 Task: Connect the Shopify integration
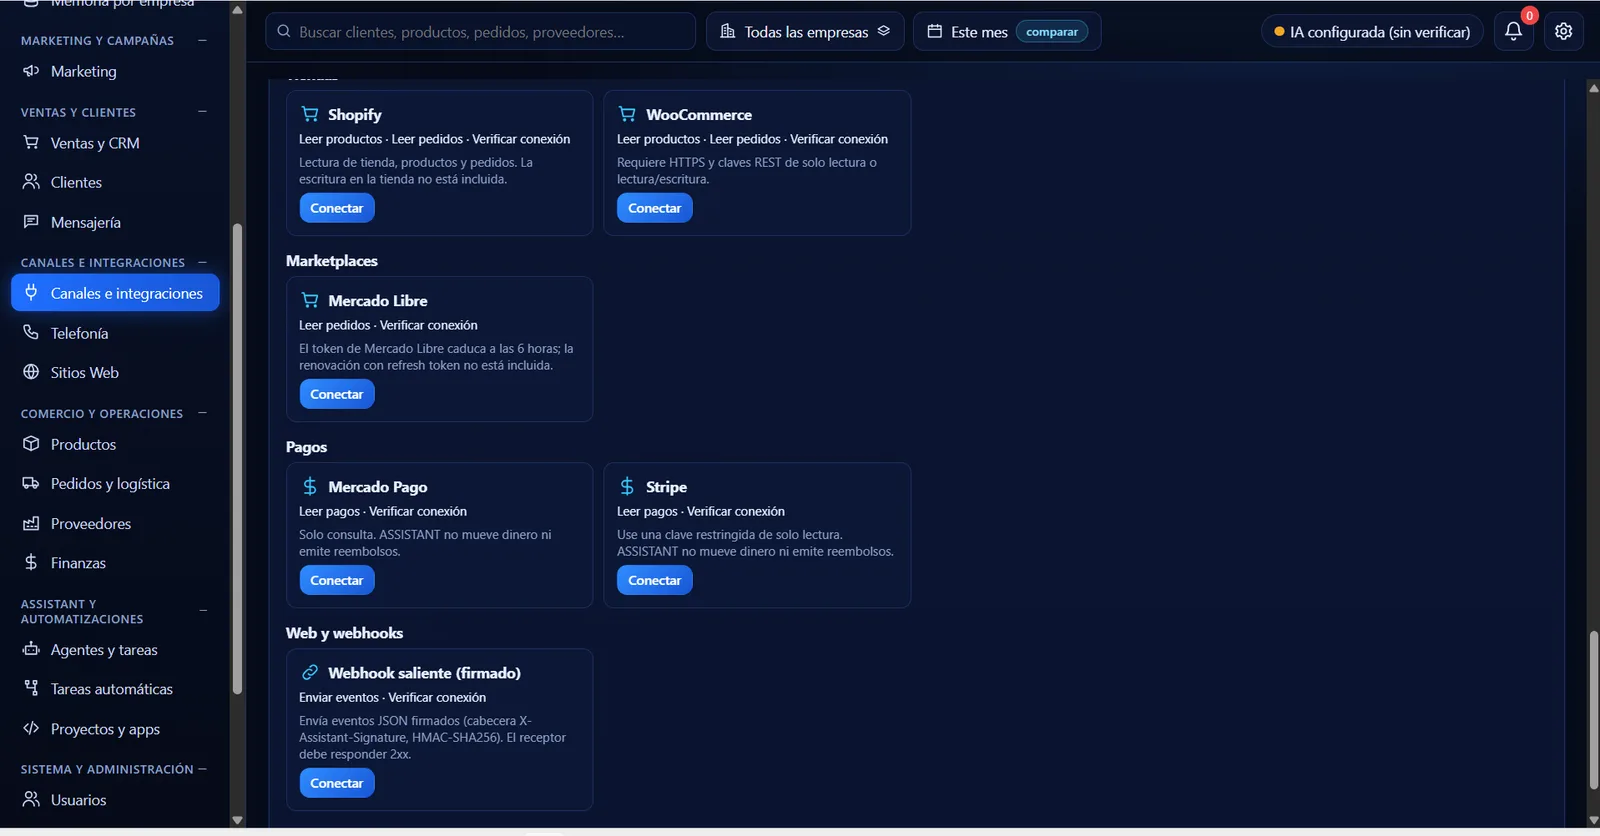pos(337,208)
